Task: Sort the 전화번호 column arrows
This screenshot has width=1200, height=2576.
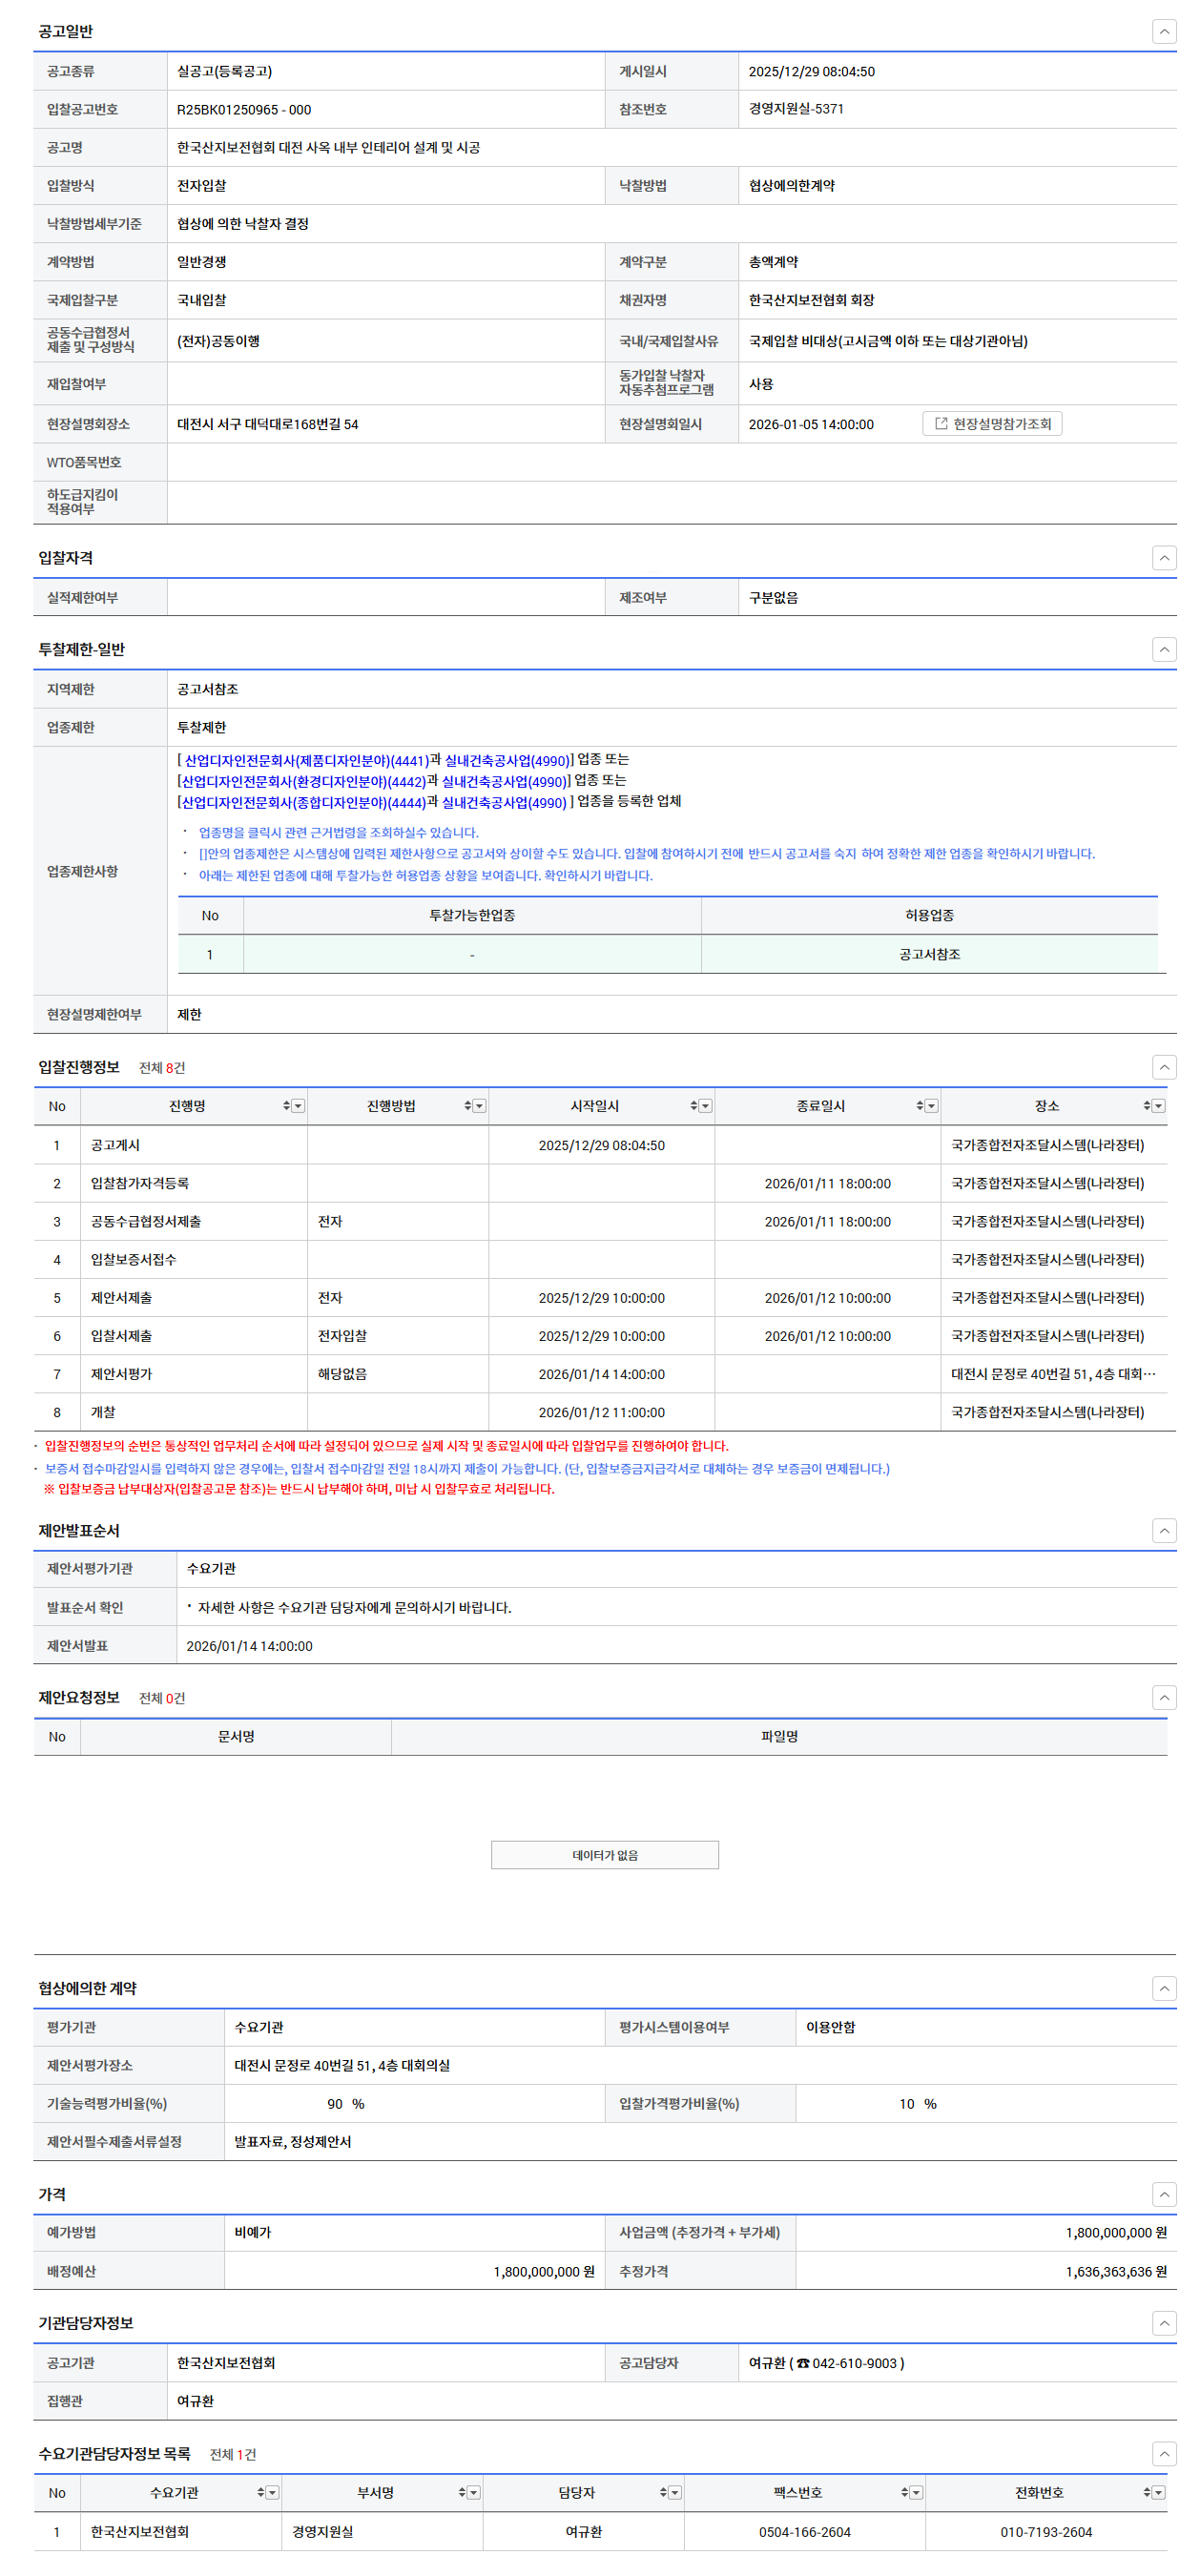Action: (1146, 2492)
